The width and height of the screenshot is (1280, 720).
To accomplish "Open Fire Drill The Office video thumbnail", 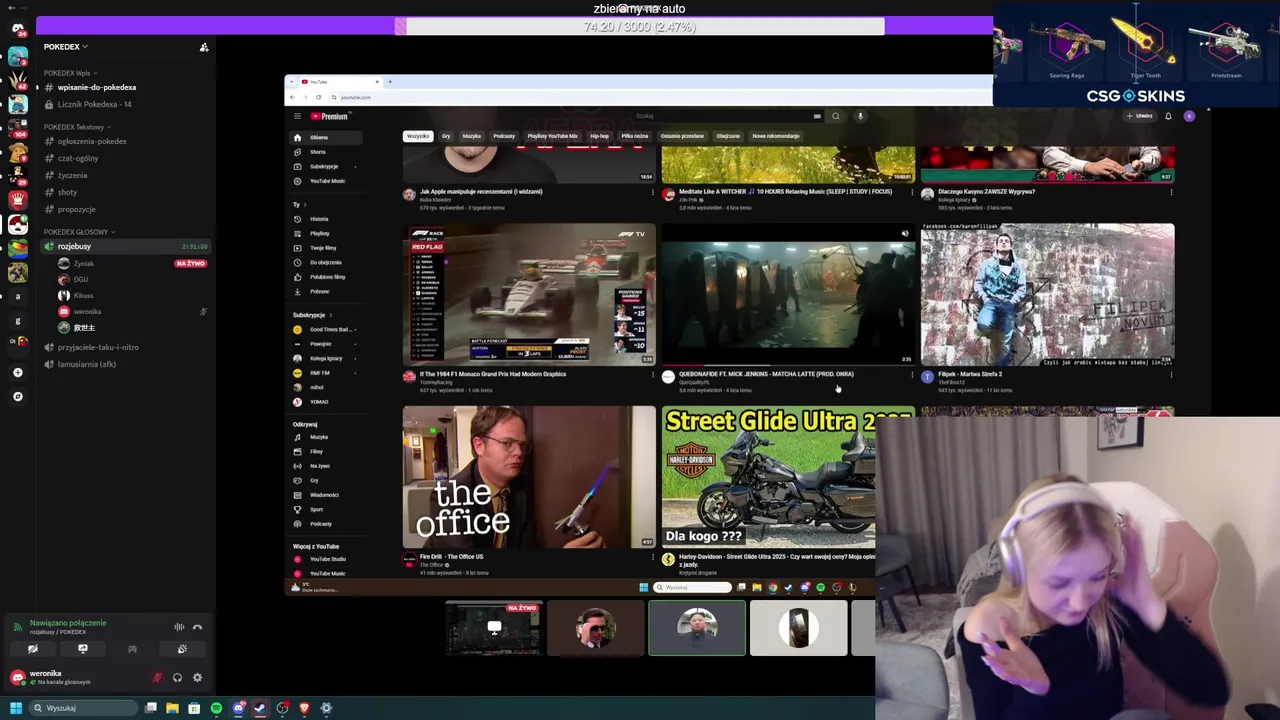I will 529,477.
